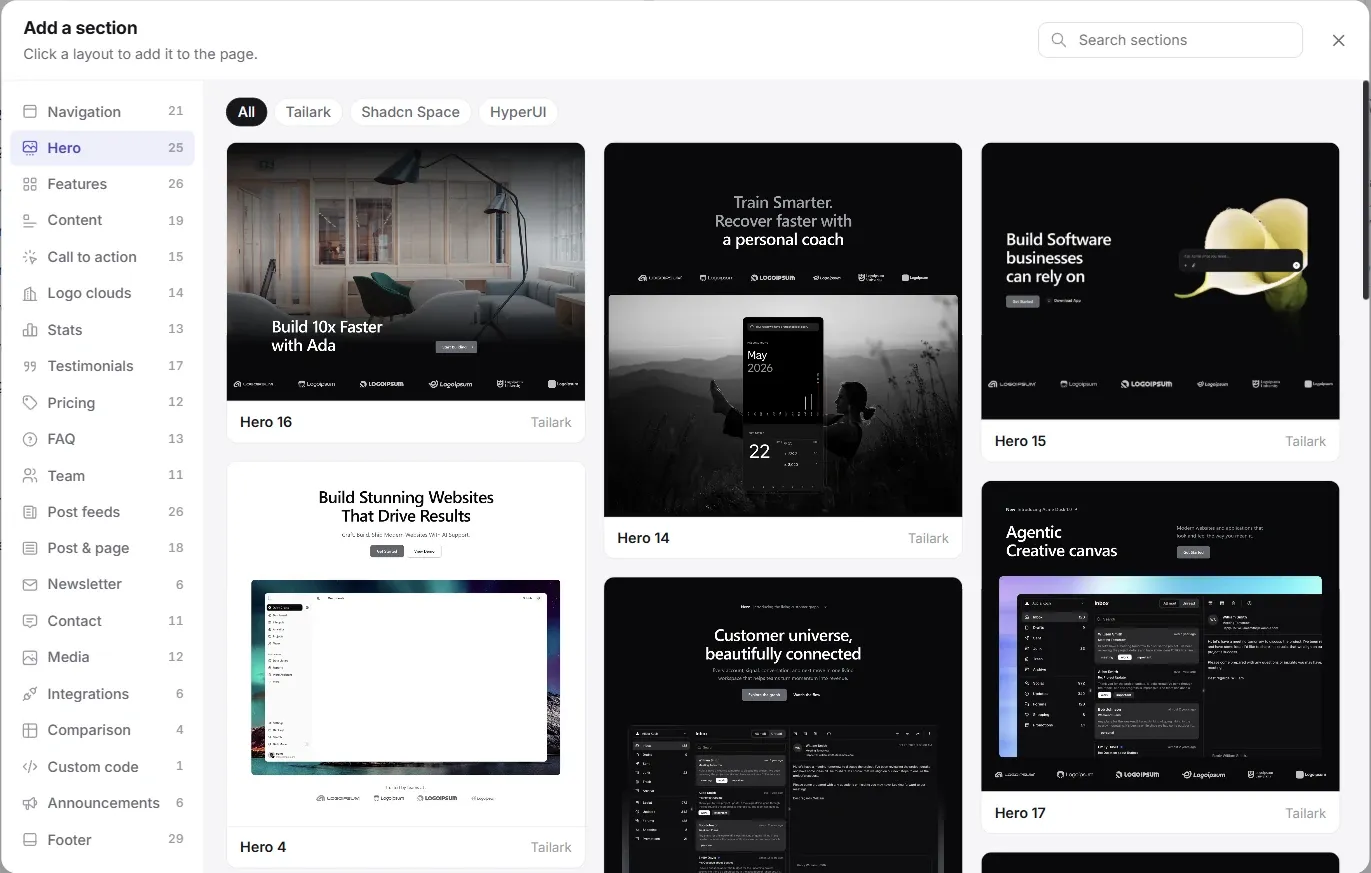Click the Tailark label under Hero 16
The image size is (1371, 873).
tap(551, 422)
